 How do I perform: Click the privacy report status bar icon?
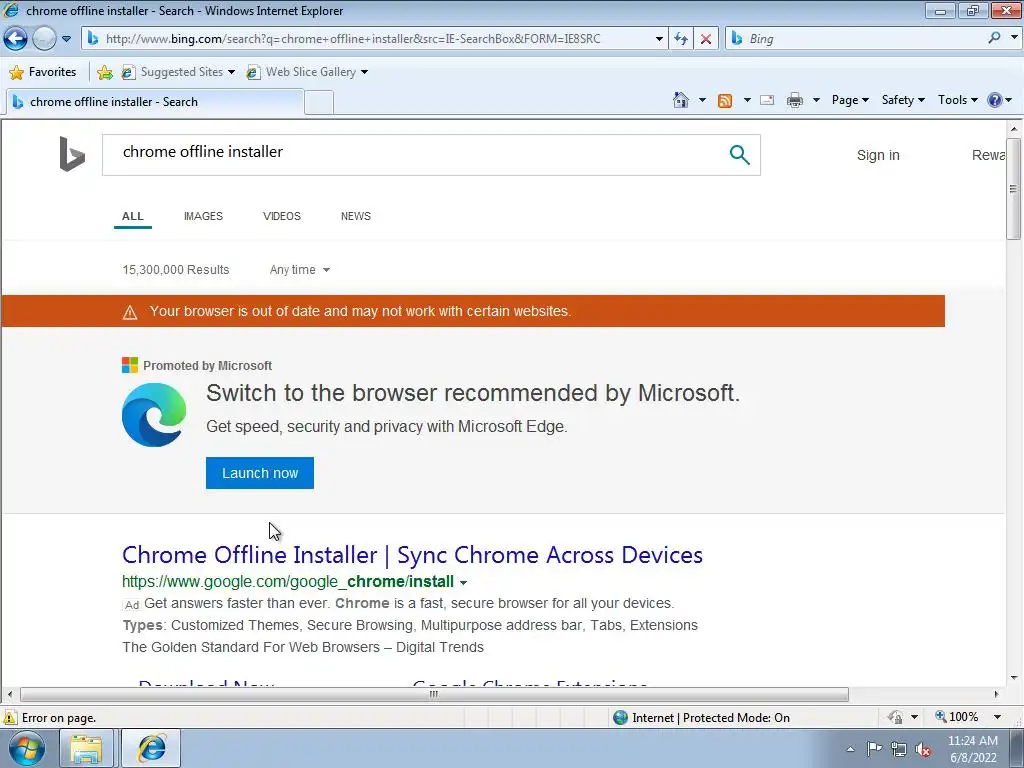[x=895, y=717]
